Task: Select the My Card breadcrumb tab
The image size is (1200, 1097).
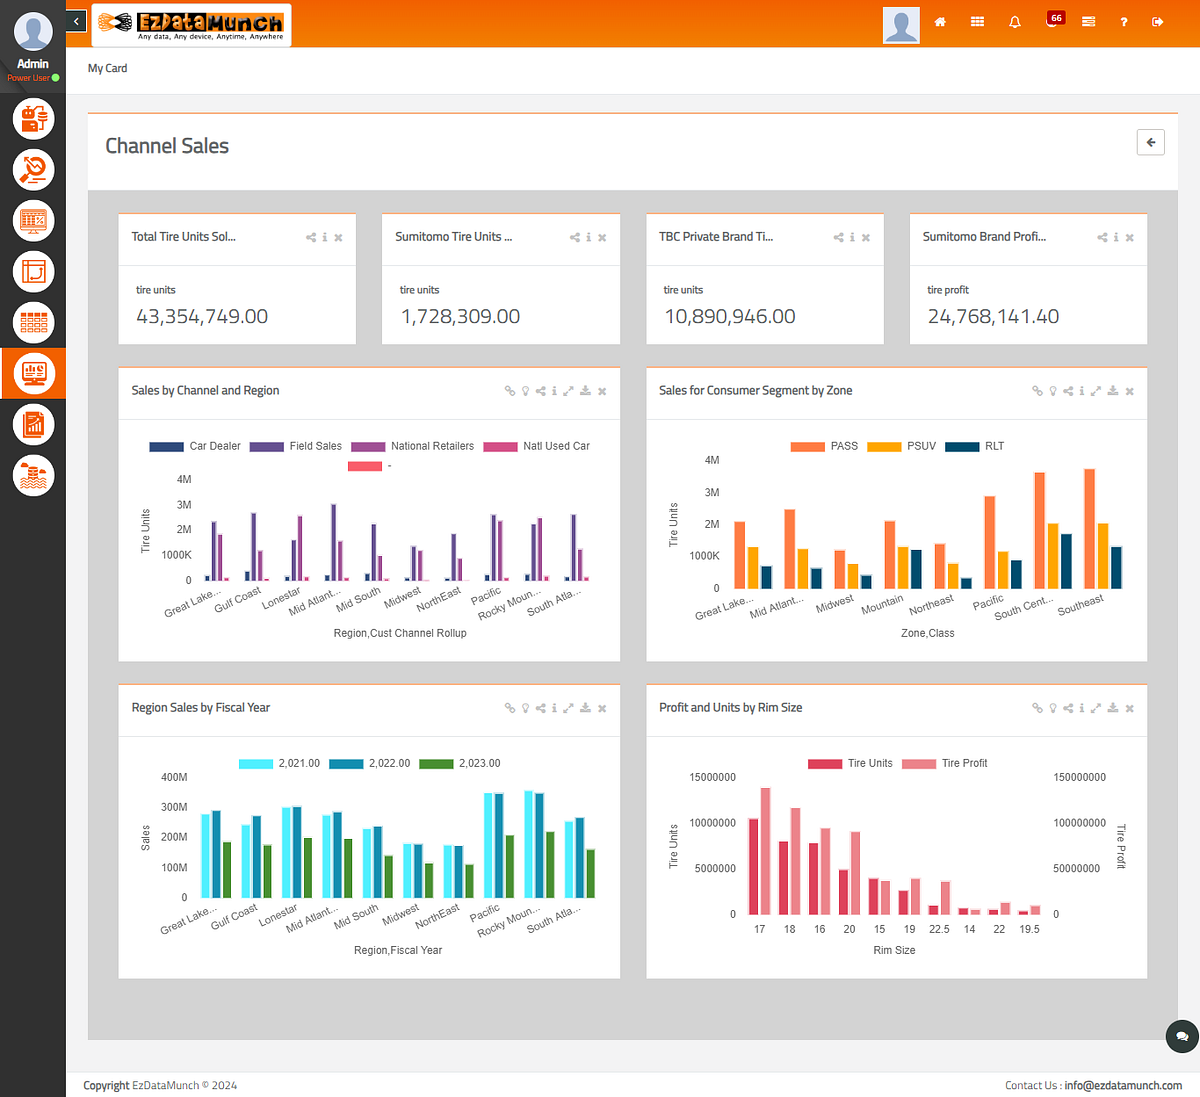Action: 107,68
